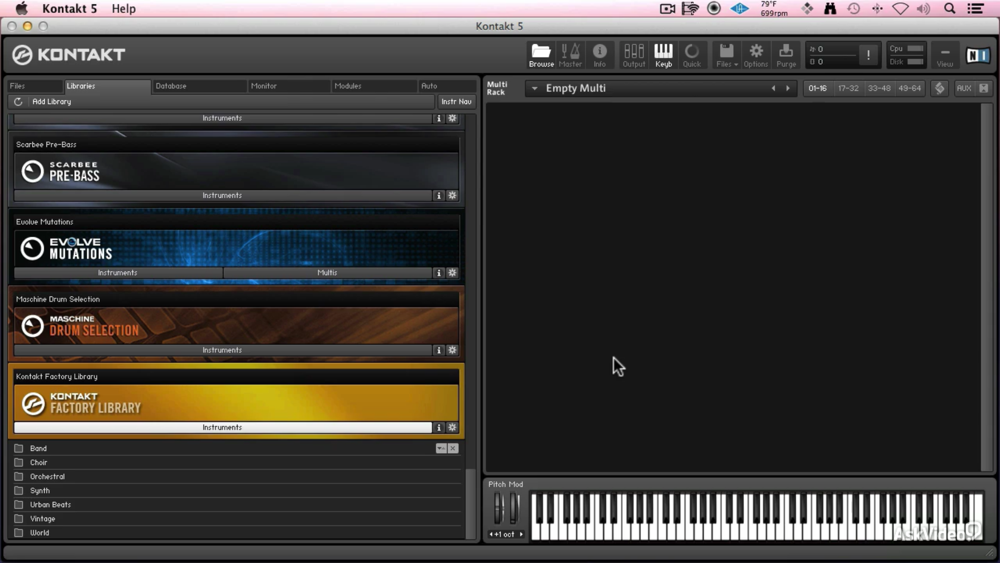1000x563 pixels.
Task: Refresh the library list
Action: coord(18,101)
